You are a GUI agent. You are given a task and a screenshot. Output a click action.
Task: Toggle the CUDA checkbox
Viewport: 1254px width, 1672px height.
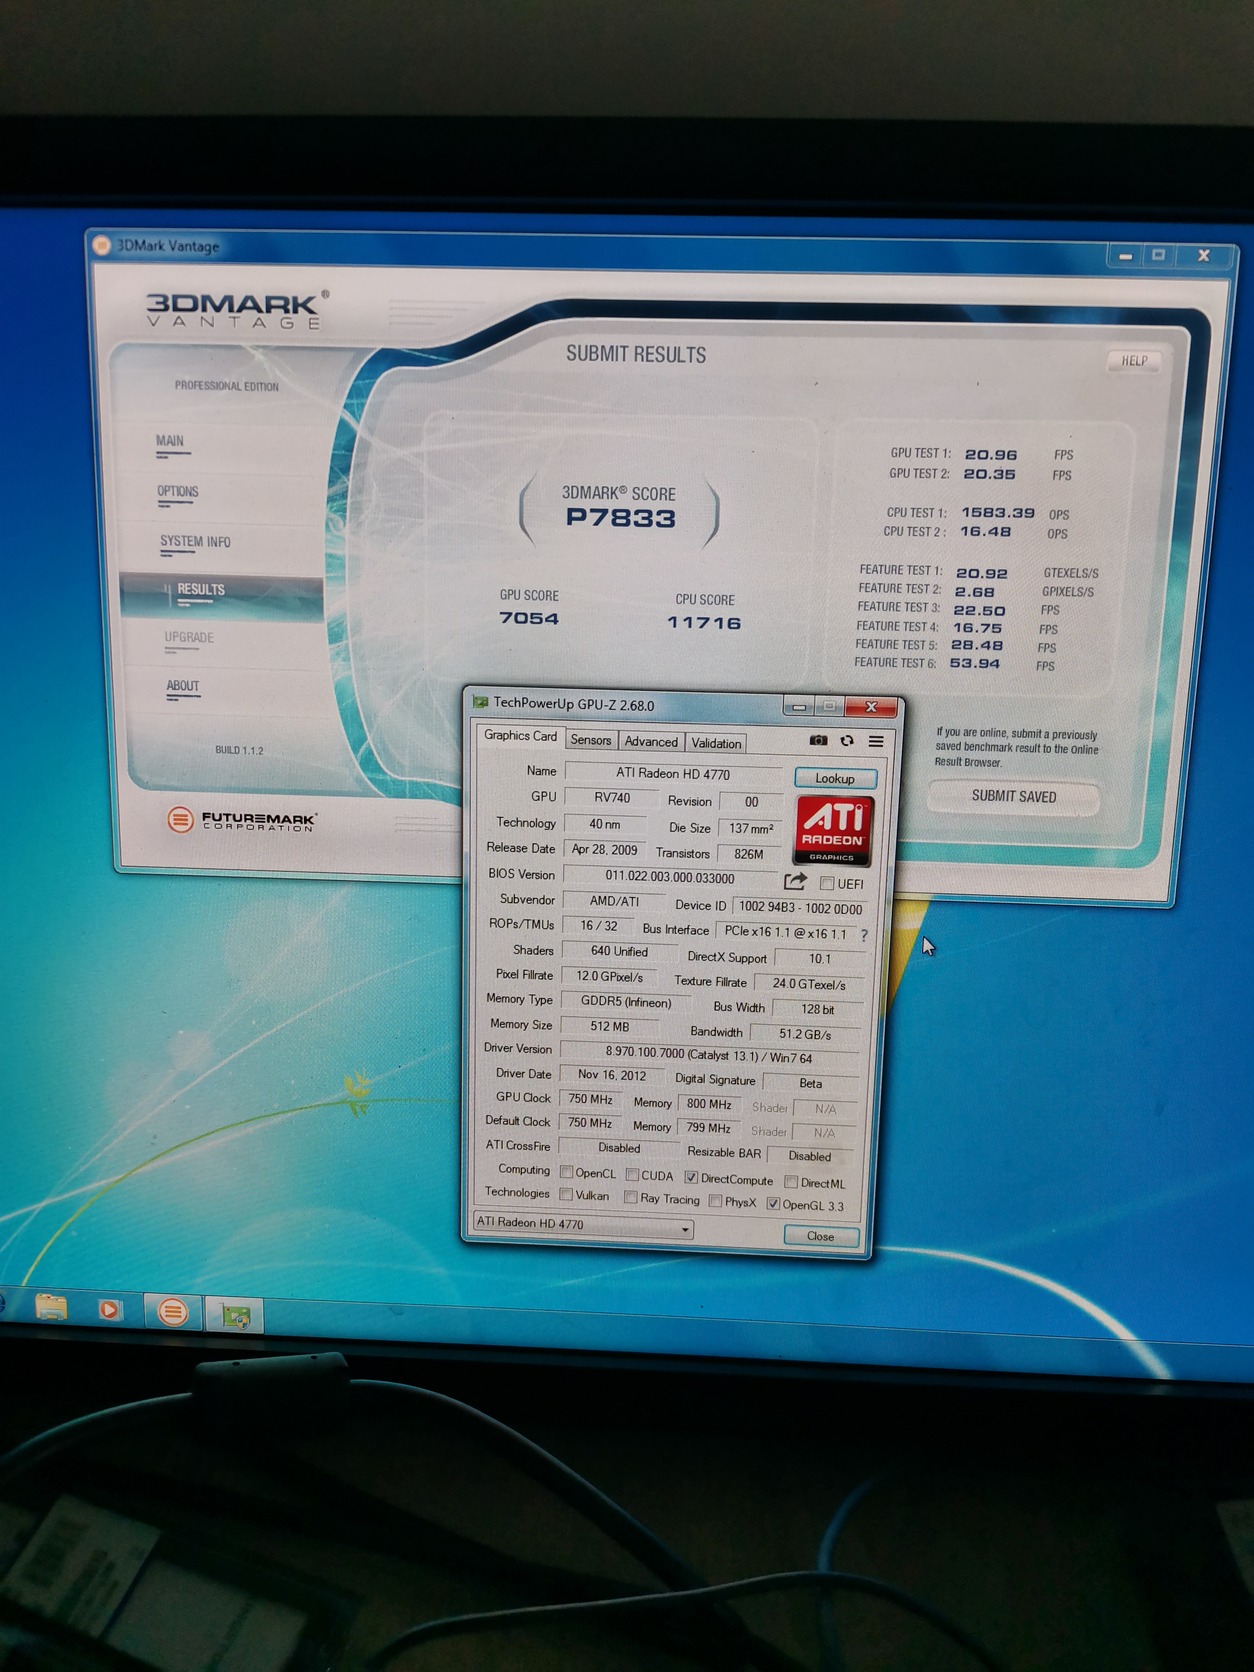click(x=632, y=1174)
